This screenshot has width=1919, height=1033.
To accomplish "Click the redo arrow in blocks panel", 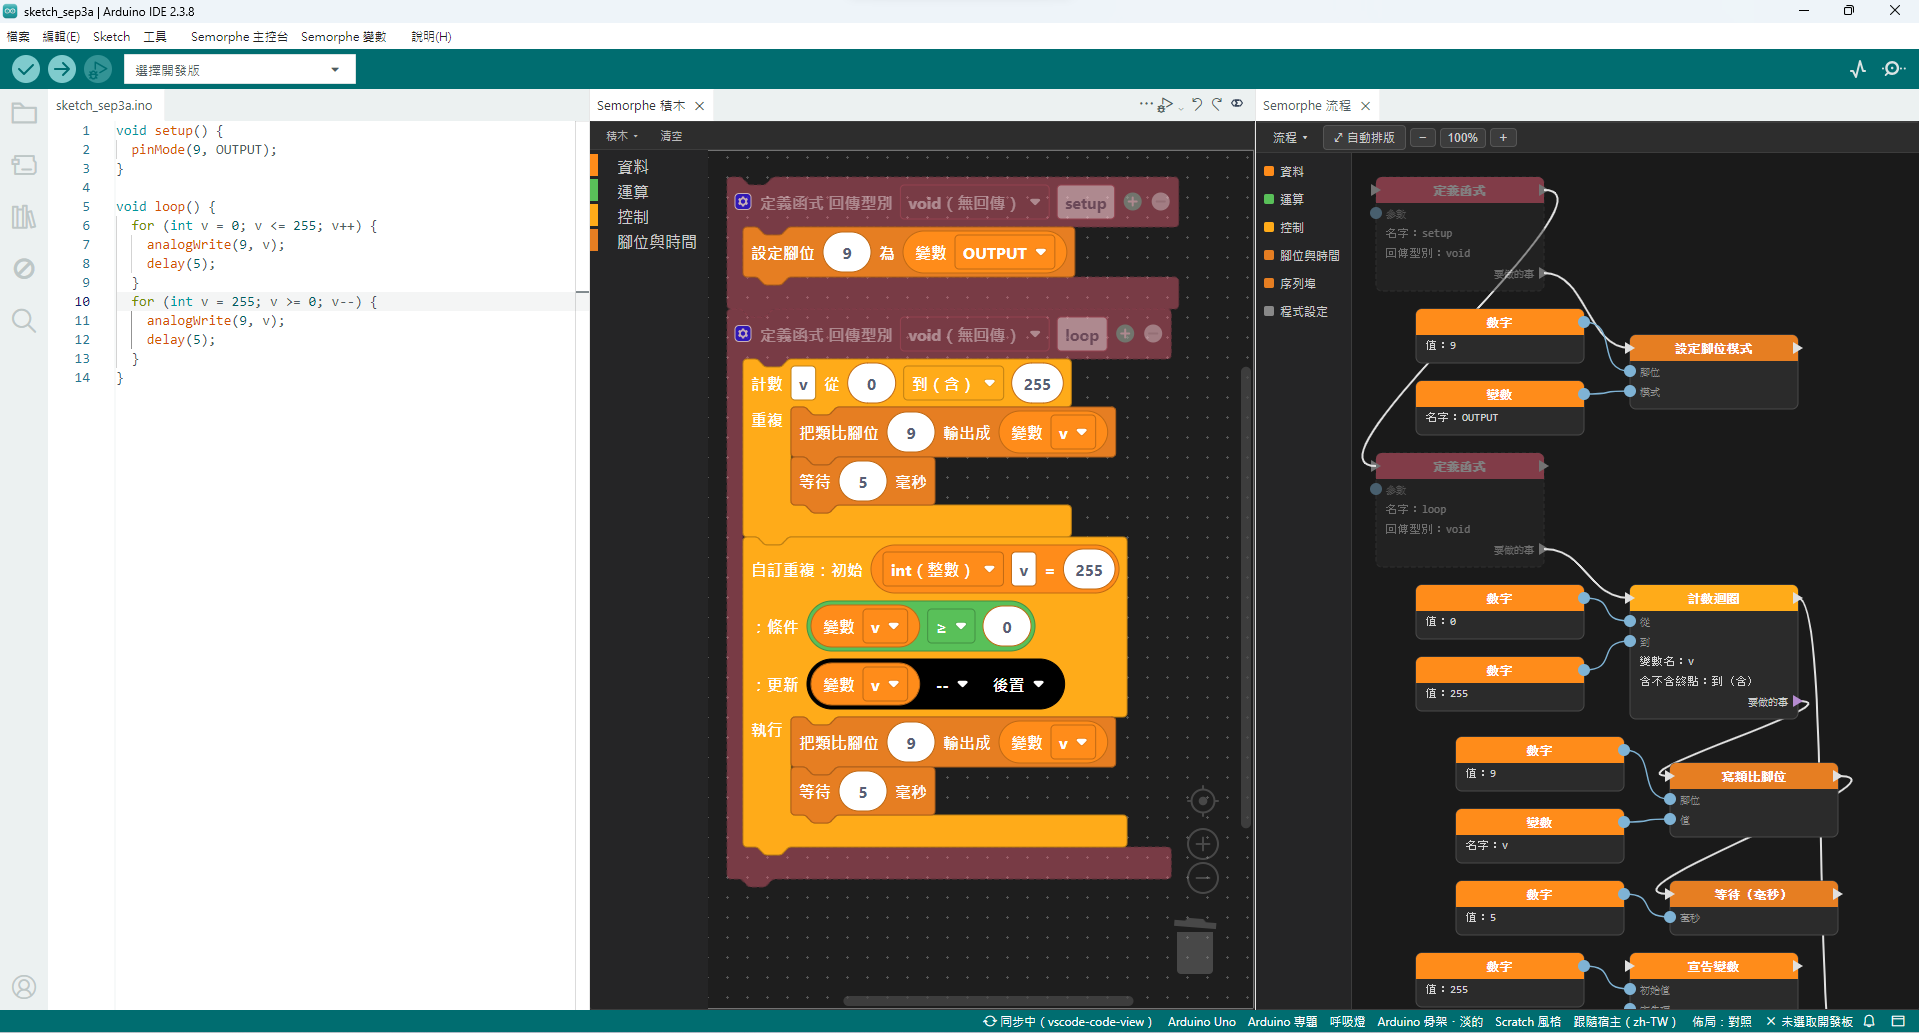I will coord(1217,104).
